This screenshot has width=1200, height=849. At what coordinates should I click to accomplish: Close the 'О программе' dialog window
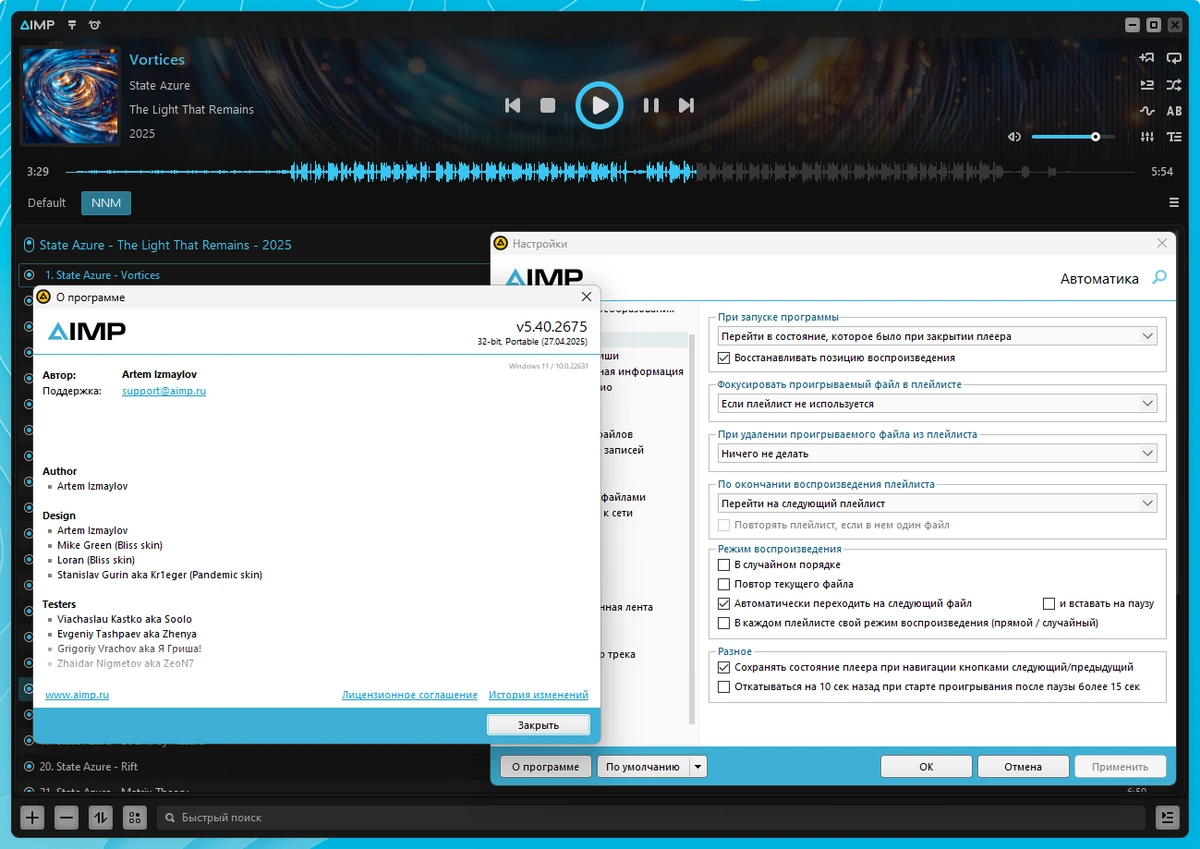[x=586, y=297]
